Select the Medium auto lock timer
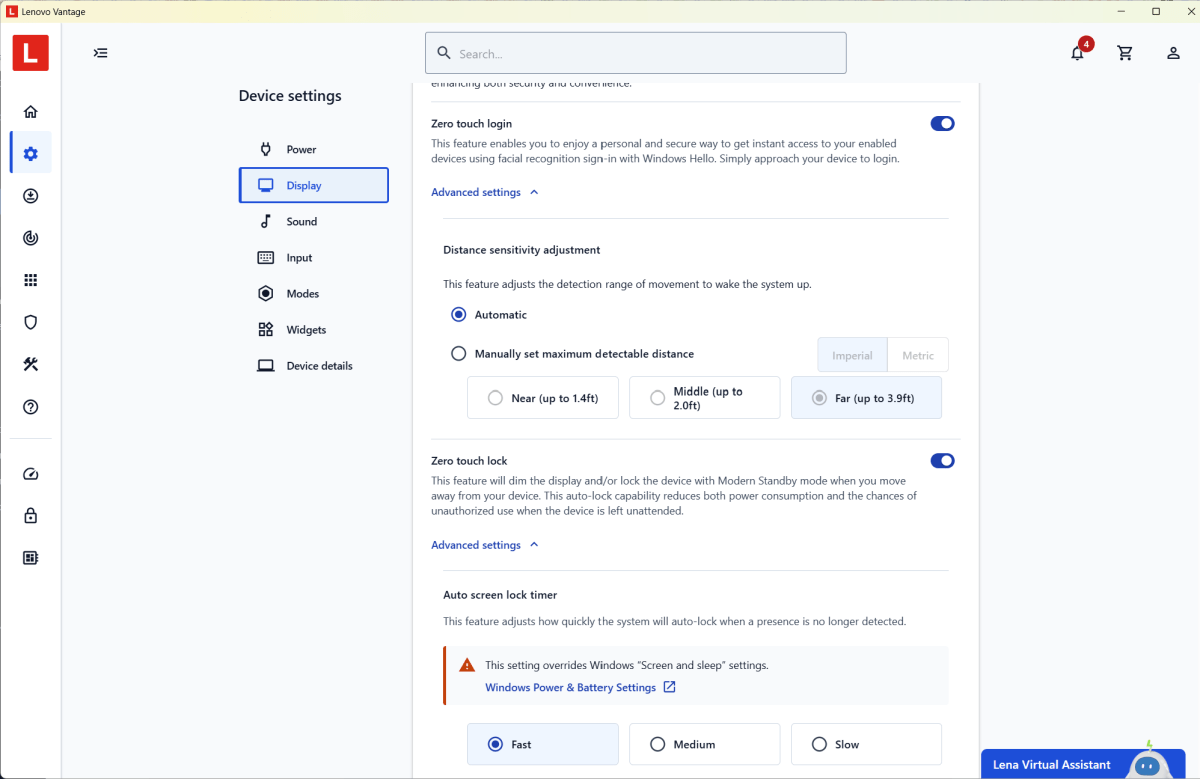This screenshot has height=779, width=1200. point(705,744)
